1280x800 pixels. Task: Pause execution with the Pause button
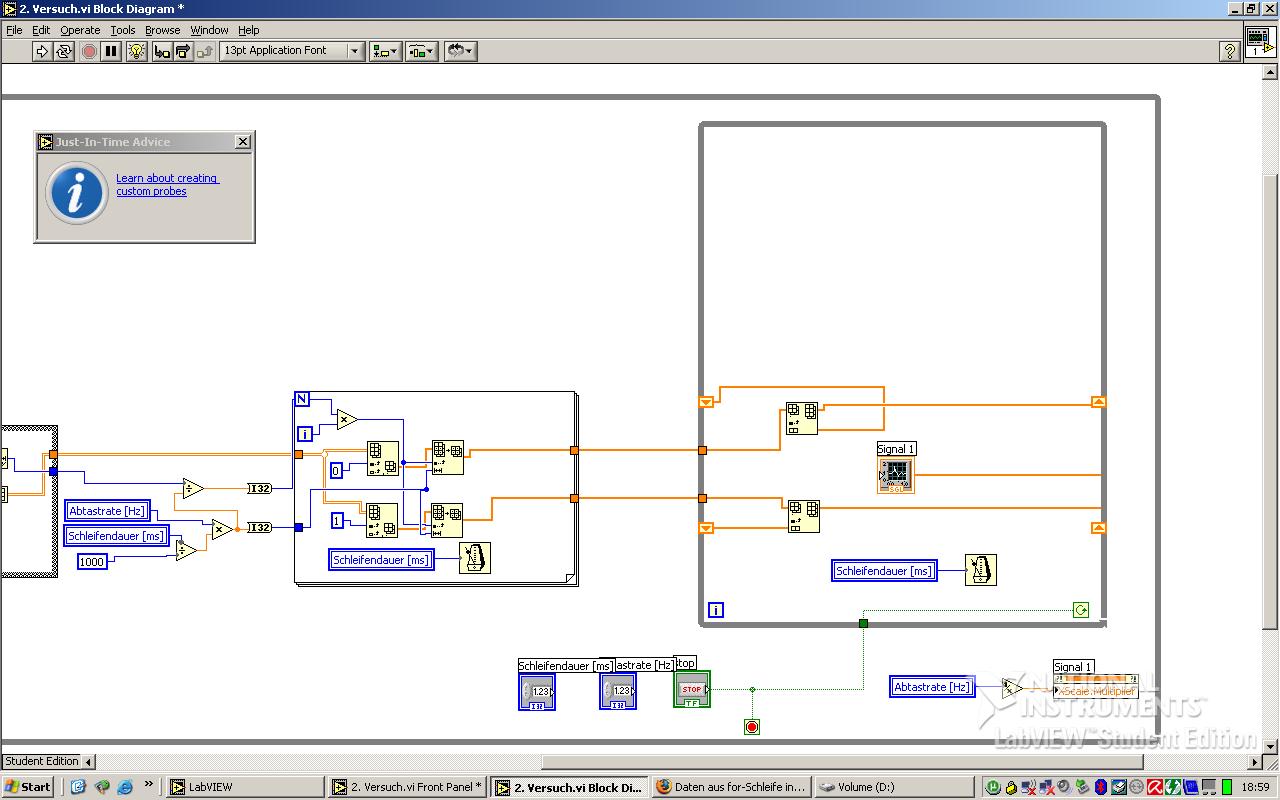click(111, 51)
